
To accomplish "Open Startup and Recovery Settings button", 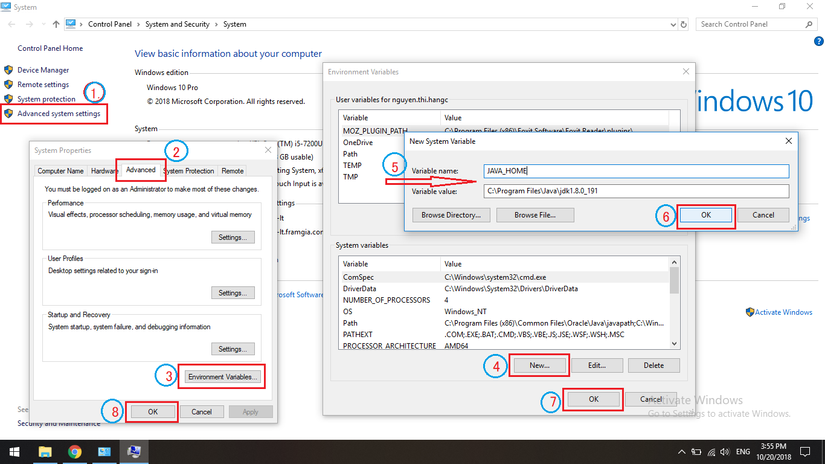I will point(233,349).
